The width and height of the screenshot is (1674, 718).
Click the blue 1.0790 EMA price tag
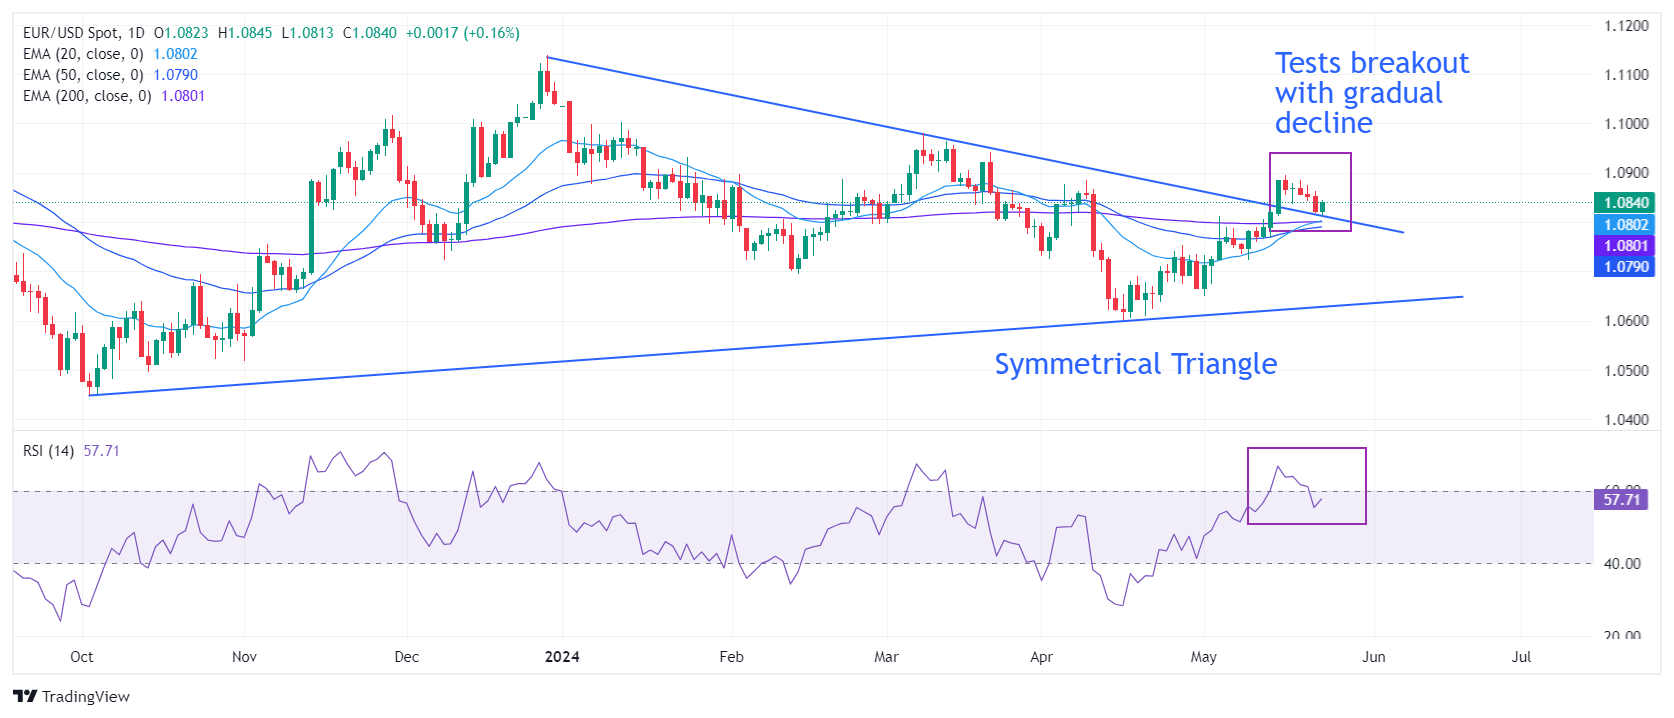[x=1625, y=267]
